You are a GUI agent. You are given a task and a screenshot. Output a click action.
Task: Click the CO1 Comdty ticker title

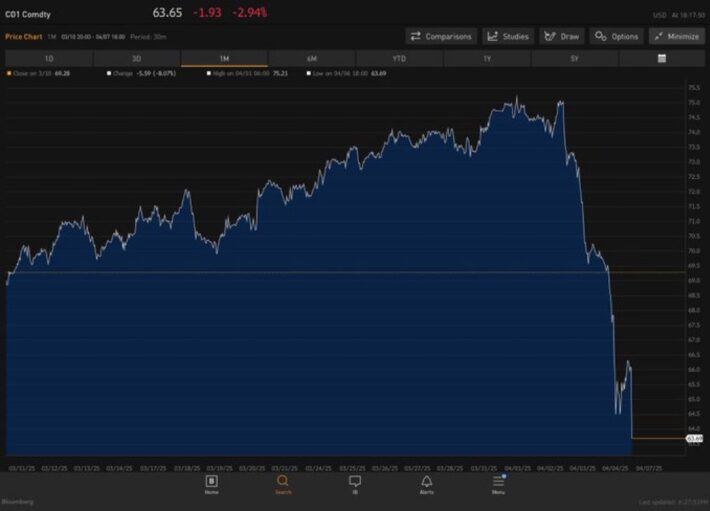click(x=28, y=14)
